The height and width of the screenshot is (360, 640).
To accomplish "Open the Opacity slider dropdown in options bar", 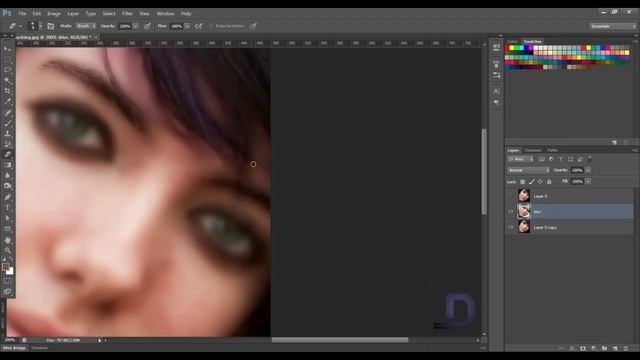I will (x=136, y=26).
